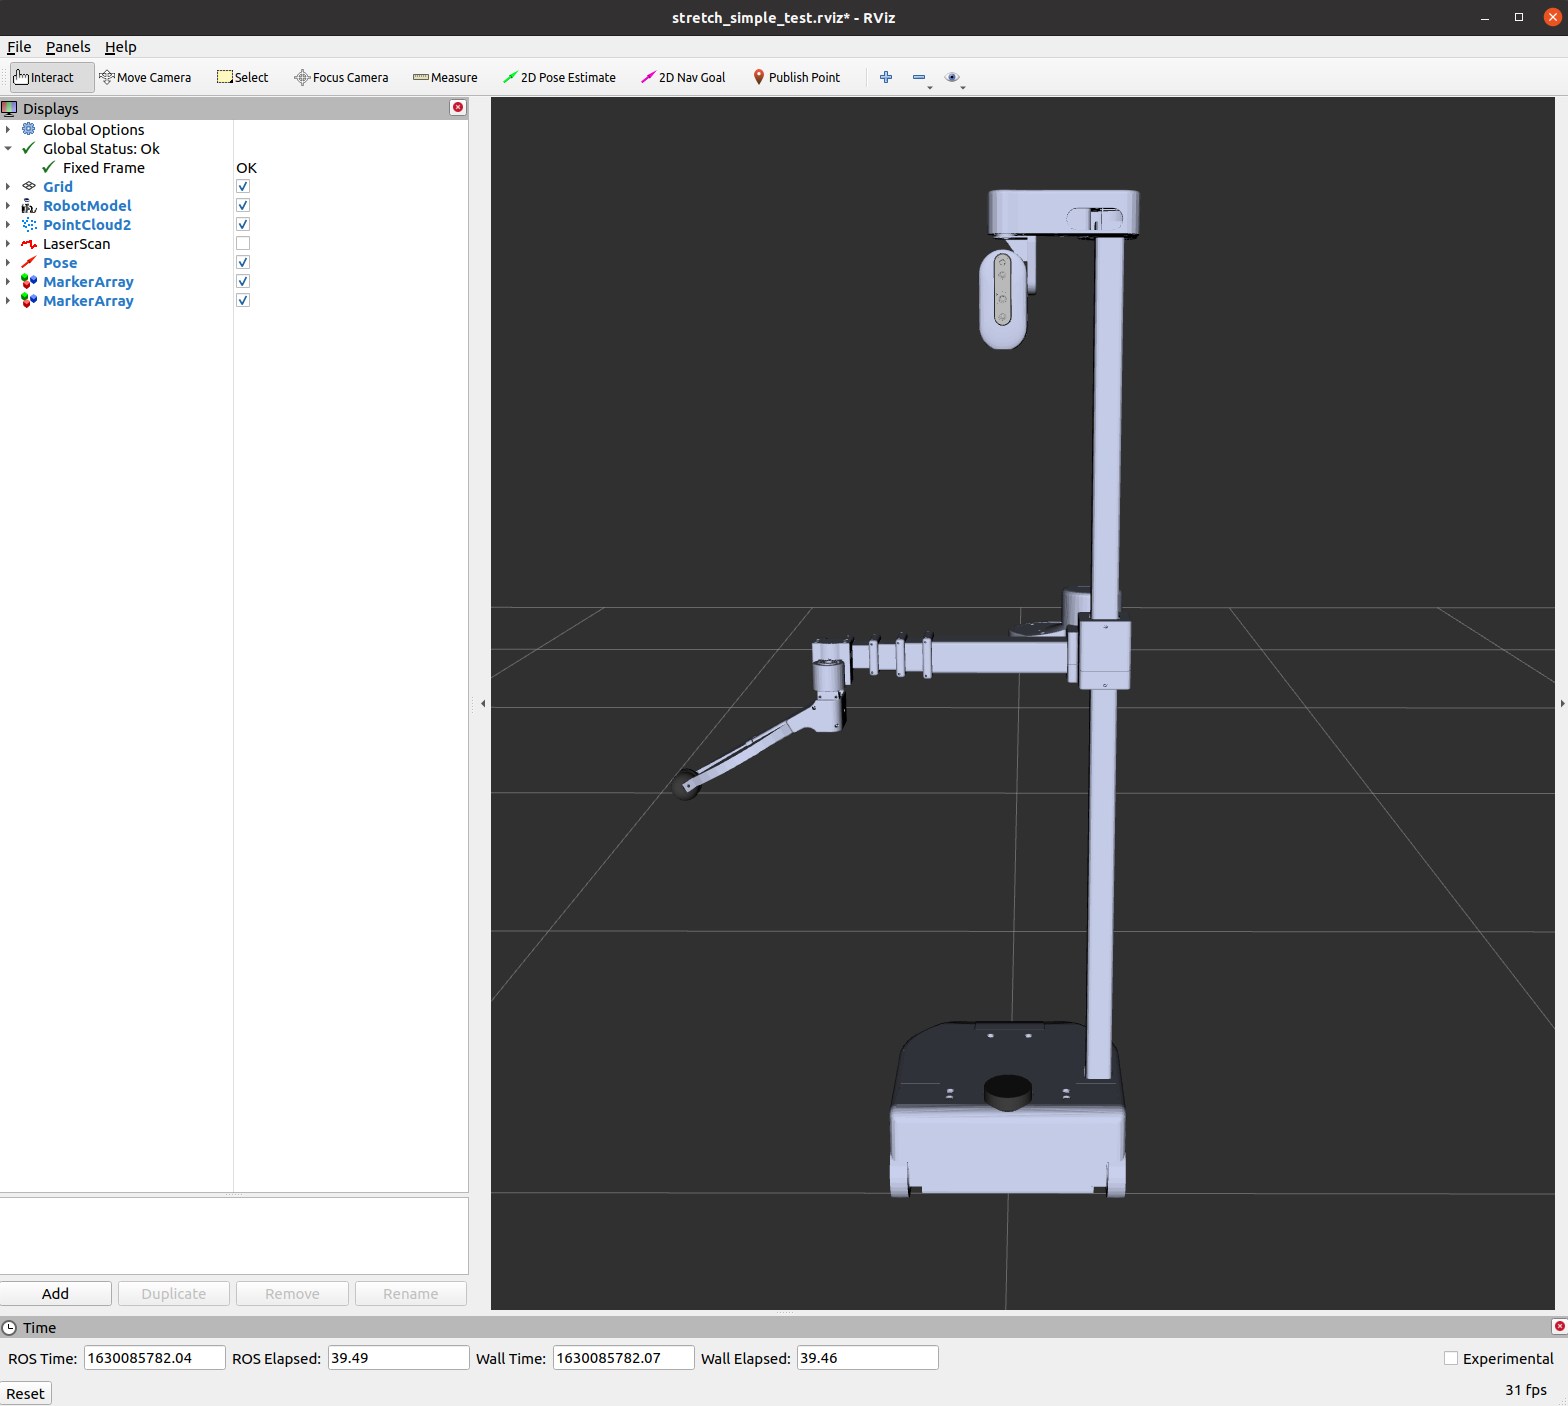Activate 2D Pose Estimate tool
The height and width of the screenshot is (1406, 1568).
coord(559,78)
